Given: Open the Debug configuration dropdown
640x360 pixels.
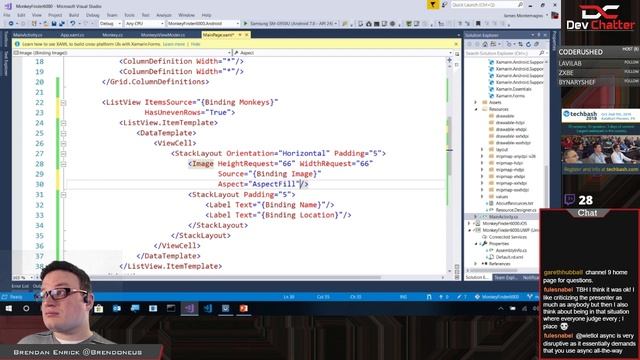Looking at the screenshot, I should (x=110, y=24).
